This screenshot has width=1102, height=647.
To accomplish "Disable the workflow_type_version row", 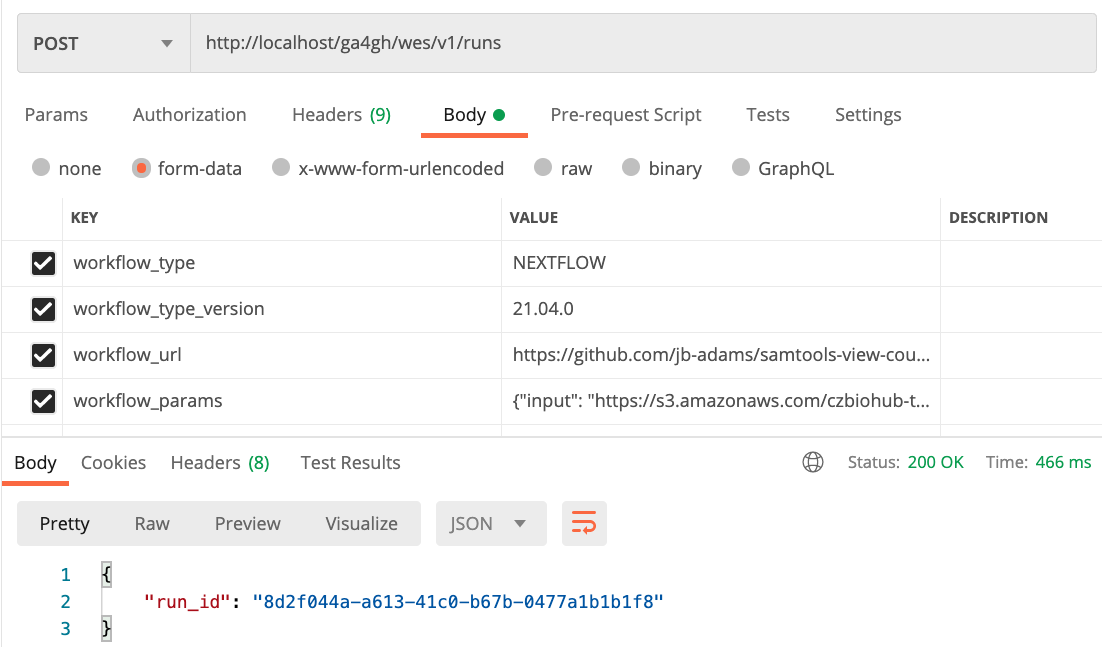I will click(x=41, y=309).
